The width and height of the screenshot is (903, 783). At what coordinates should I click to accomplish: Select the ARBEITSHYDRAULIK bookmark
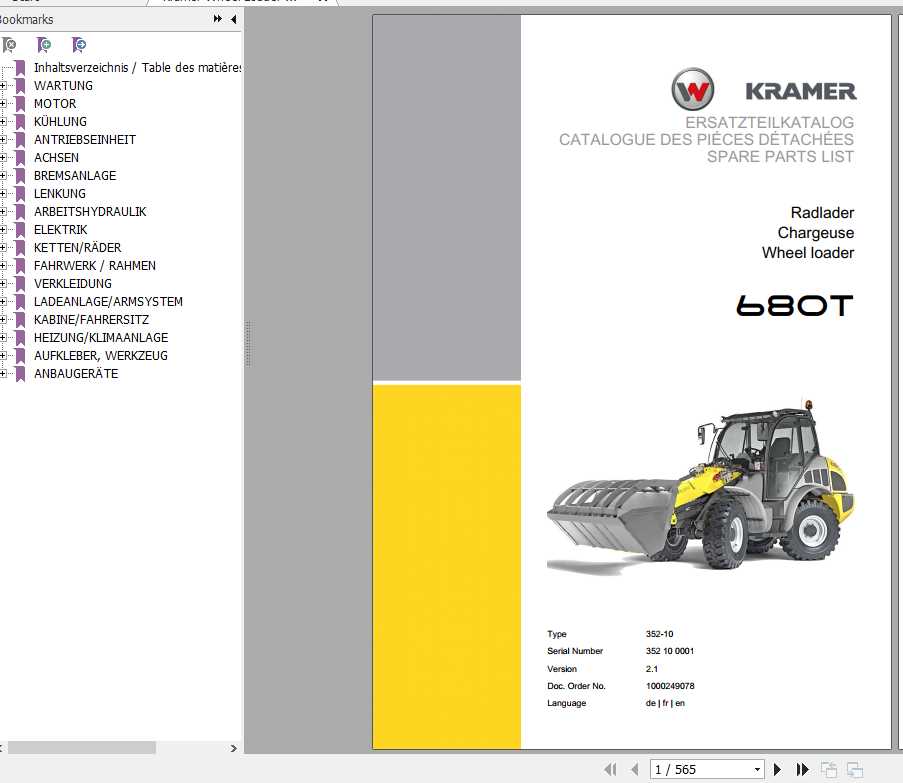coord(90,211)
